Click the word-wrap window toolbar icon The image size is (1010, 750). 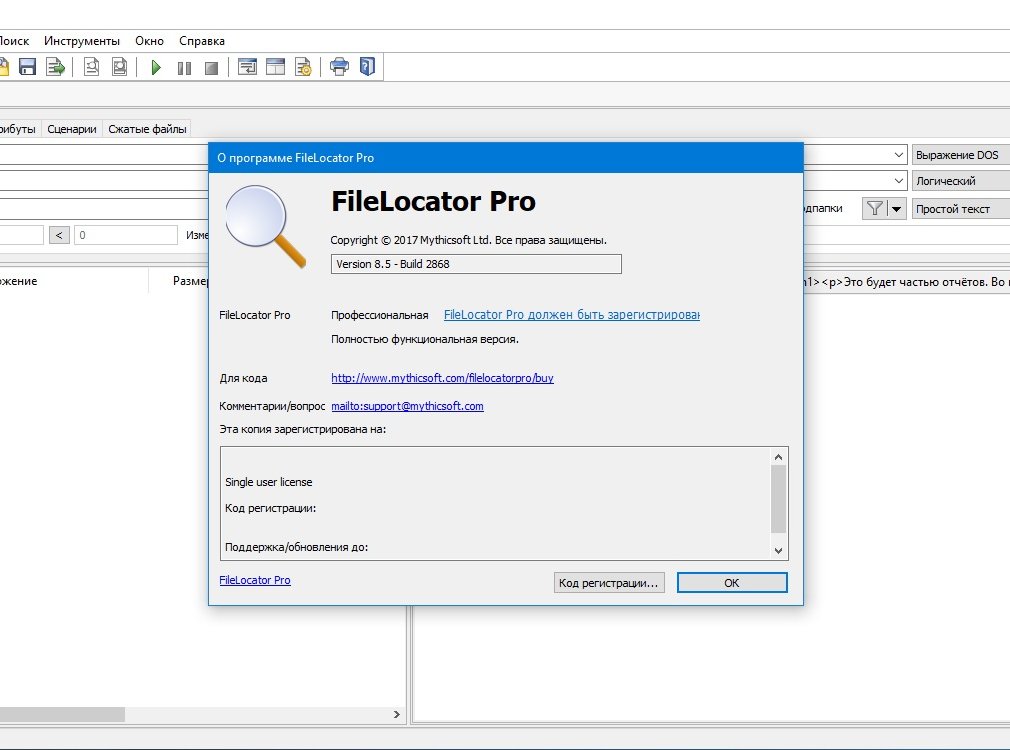(247, 66)
